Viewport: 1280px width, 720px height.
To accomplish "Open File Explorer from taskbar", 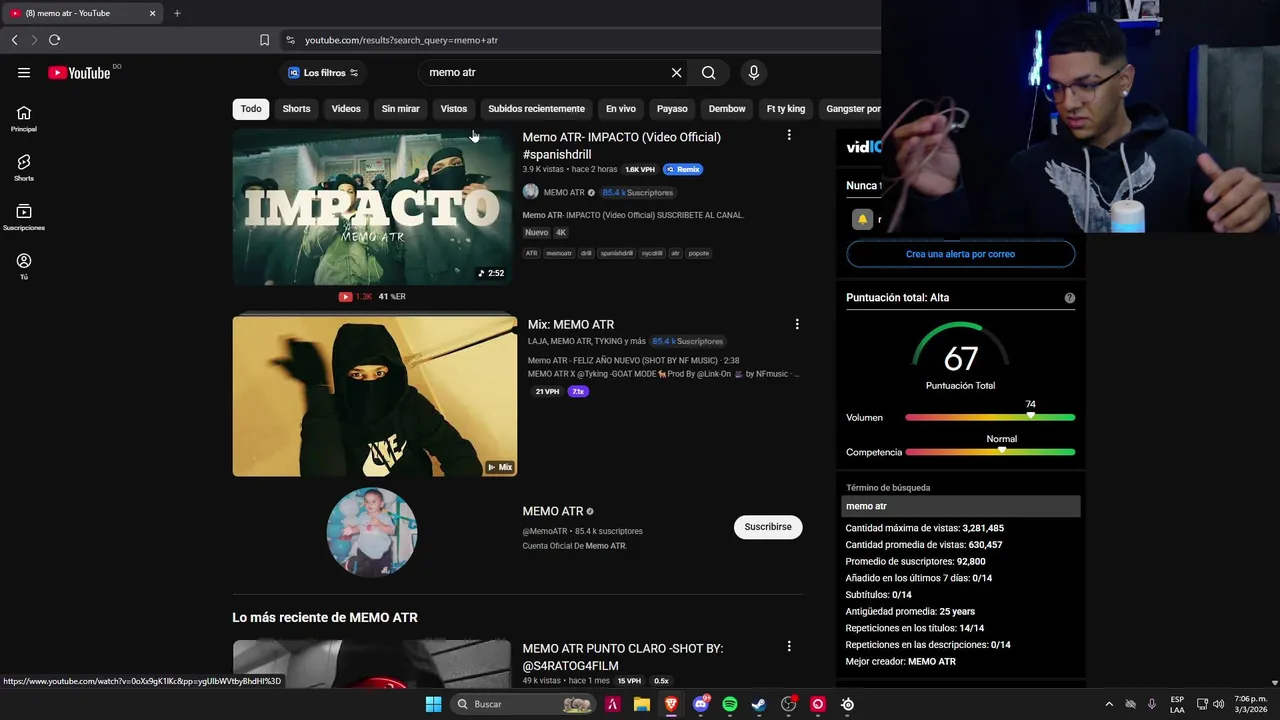I will [x=641, y=704].
